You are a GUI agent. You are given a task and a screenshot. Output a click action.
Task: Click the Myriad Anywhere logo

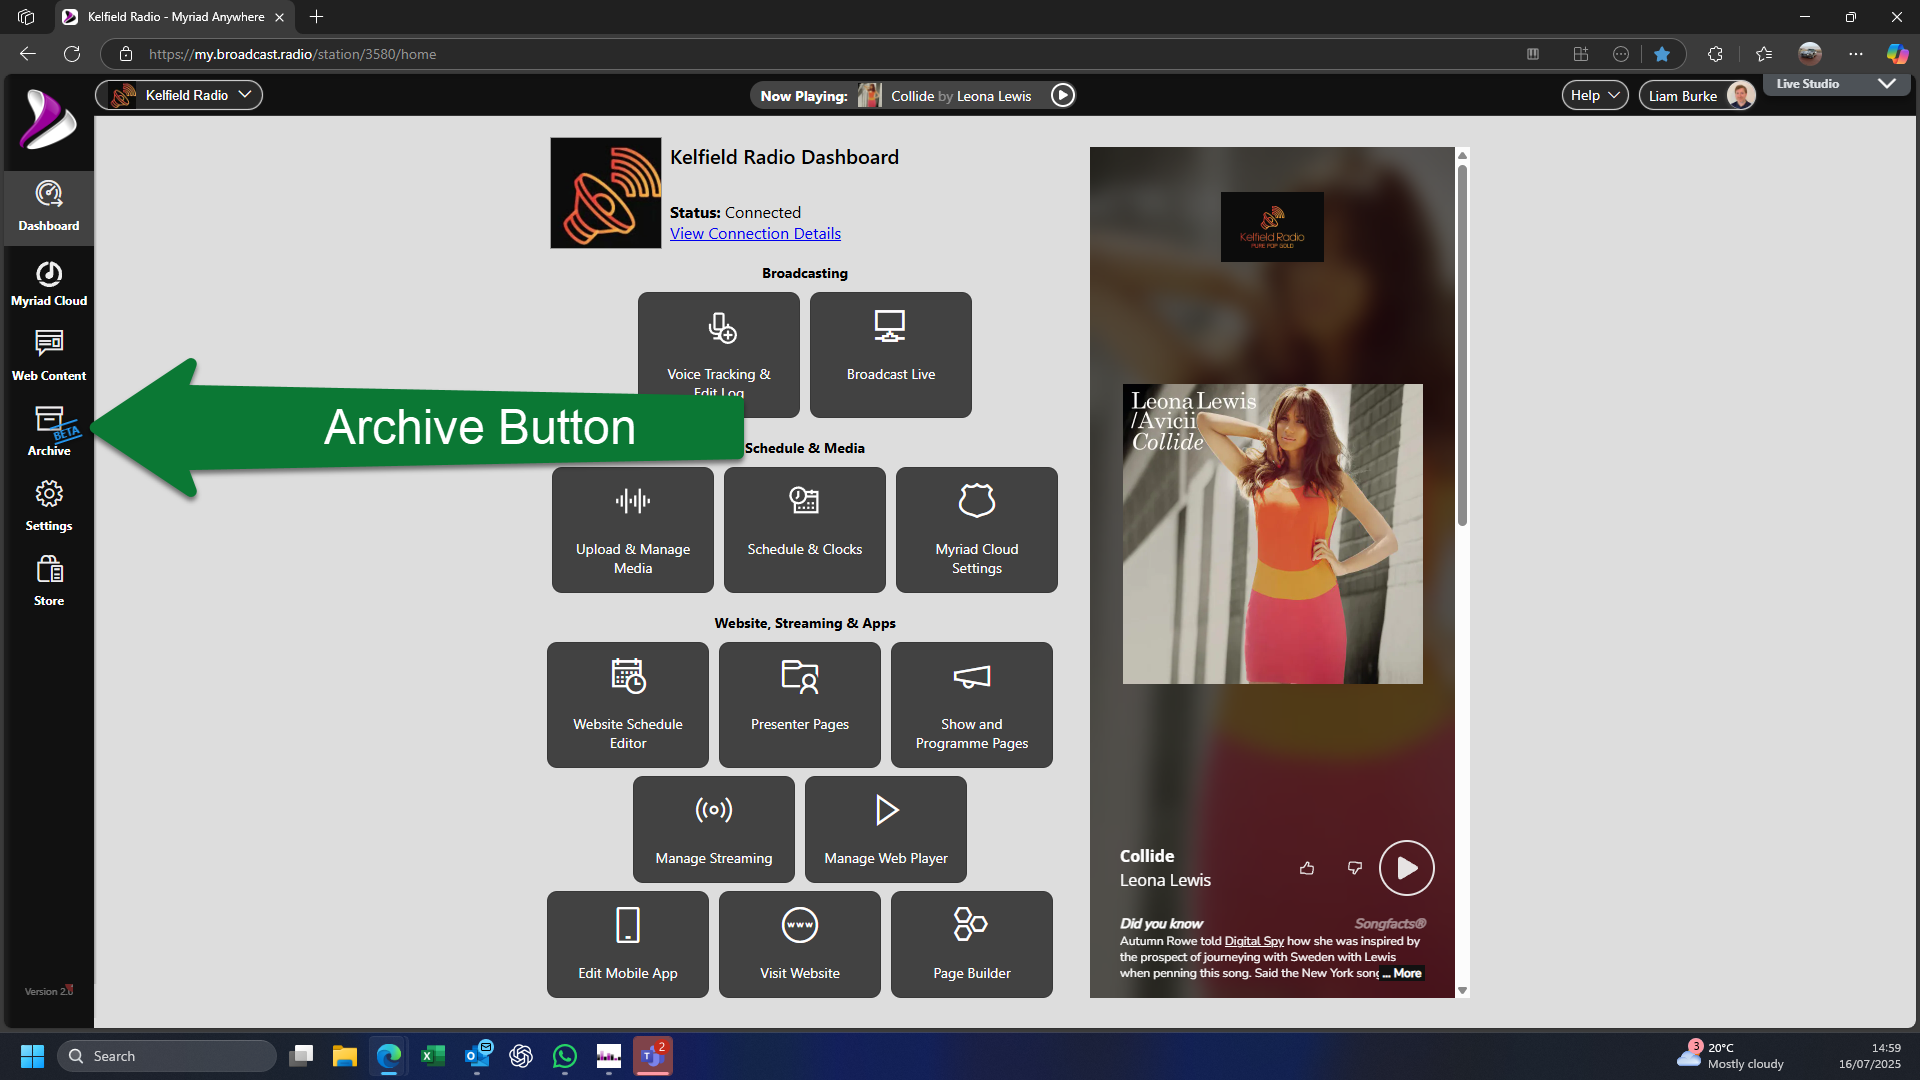pos(48,120)
